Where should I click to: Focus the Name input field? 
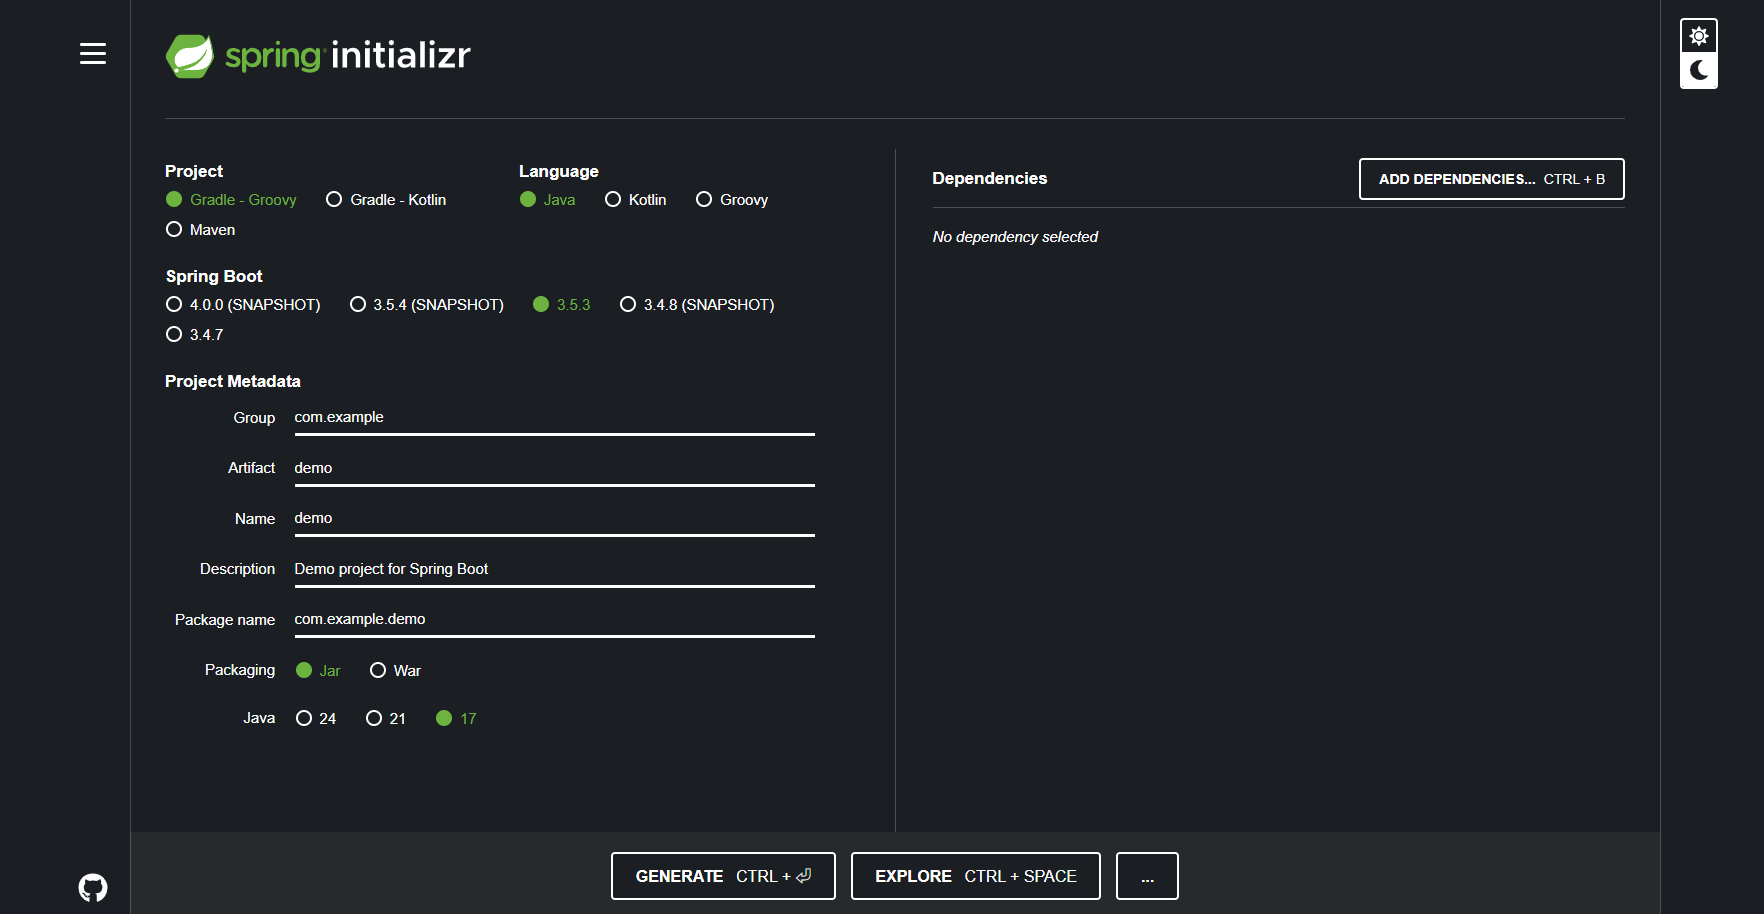(554, 519)
